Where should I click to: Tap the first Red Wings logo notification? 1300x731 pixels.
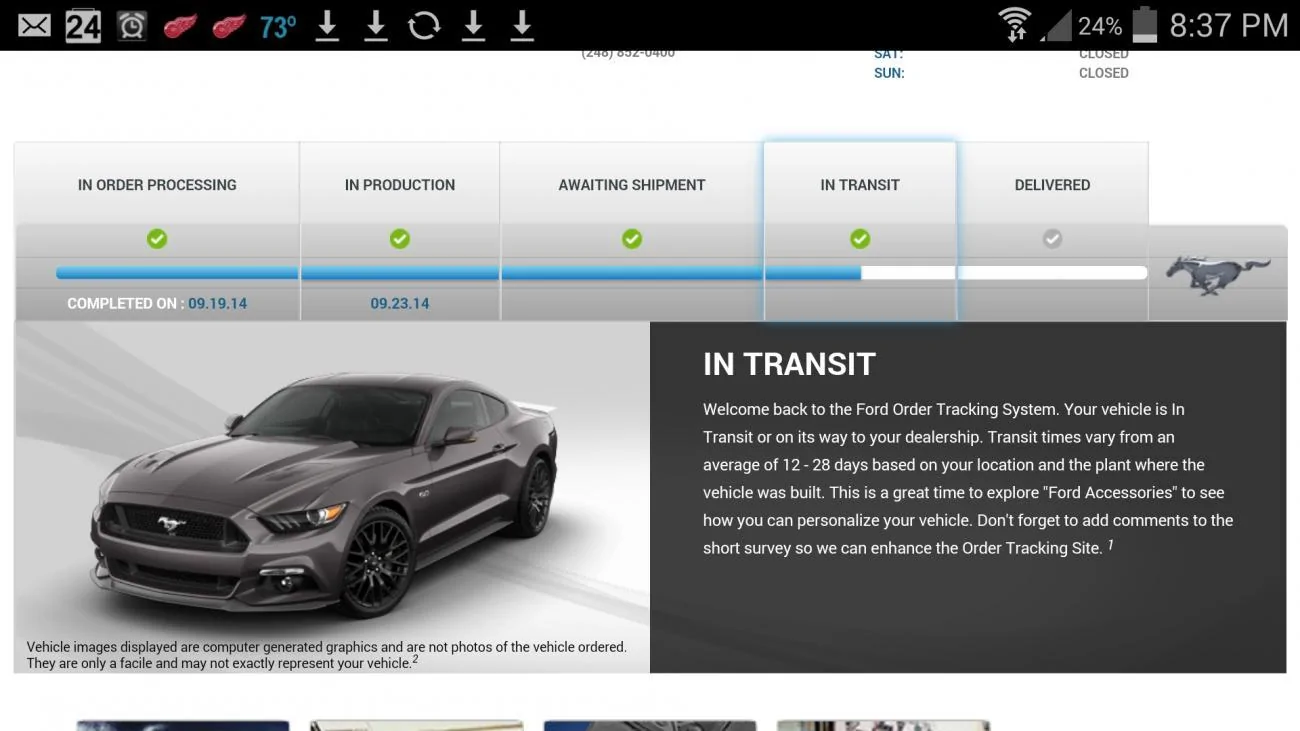coord(180,25)
